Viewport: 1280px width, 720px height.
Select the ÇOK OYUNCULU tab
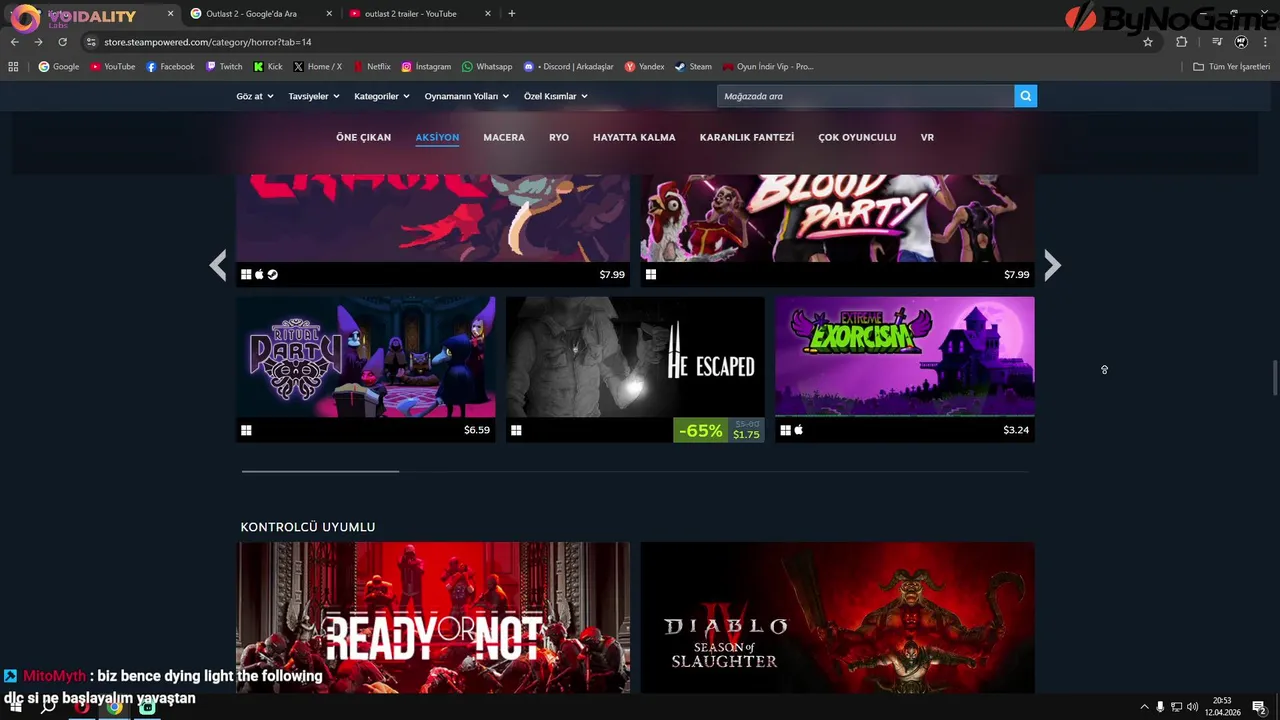[x=857, y=137]
